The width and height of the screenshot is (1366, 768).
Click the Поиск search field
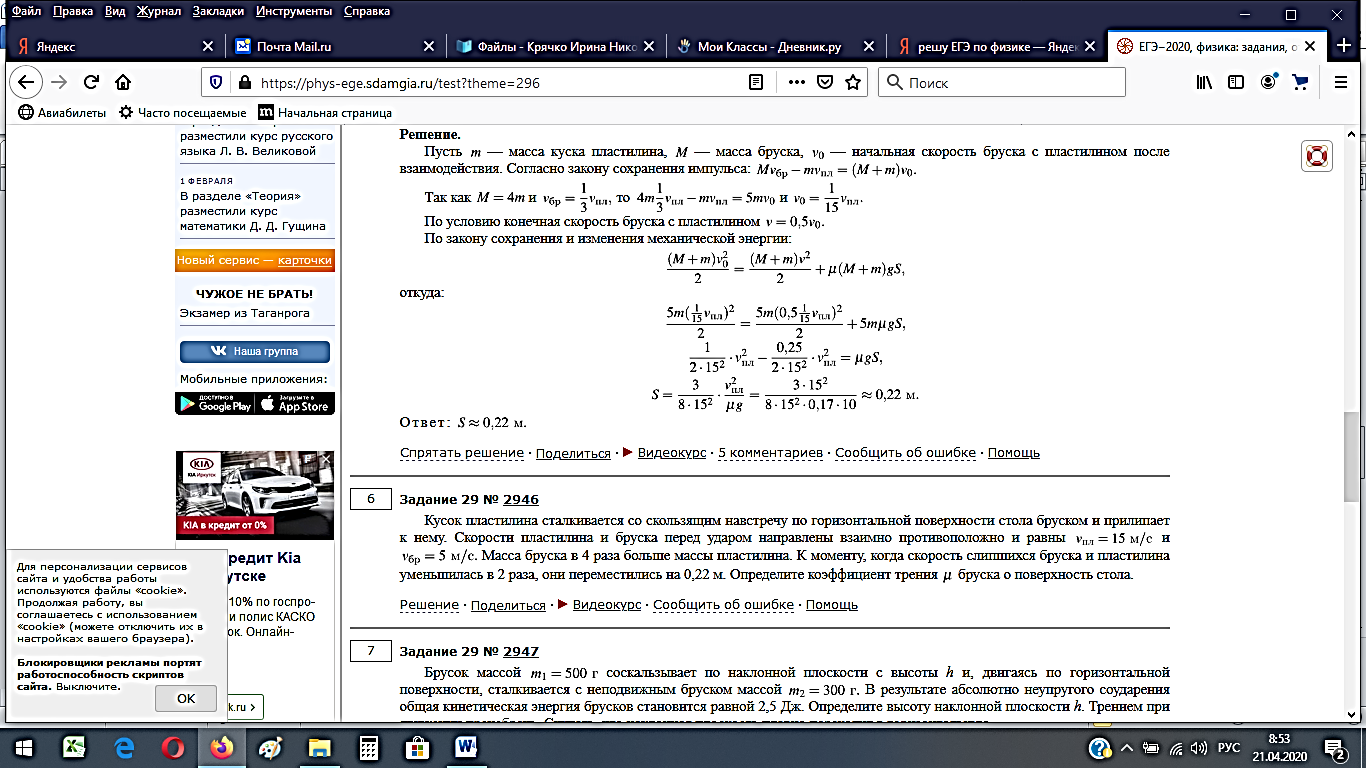(1002, 83)
